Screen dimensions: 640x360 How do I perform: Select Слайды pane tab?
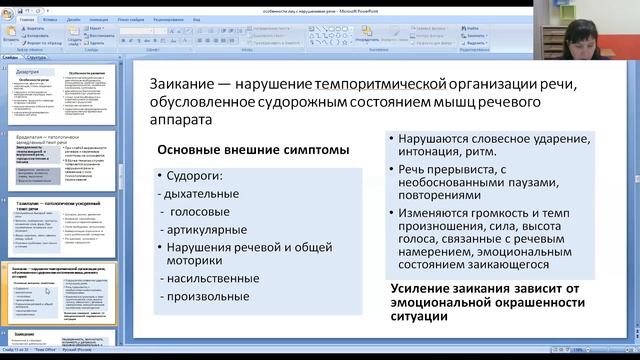[11, 58]
